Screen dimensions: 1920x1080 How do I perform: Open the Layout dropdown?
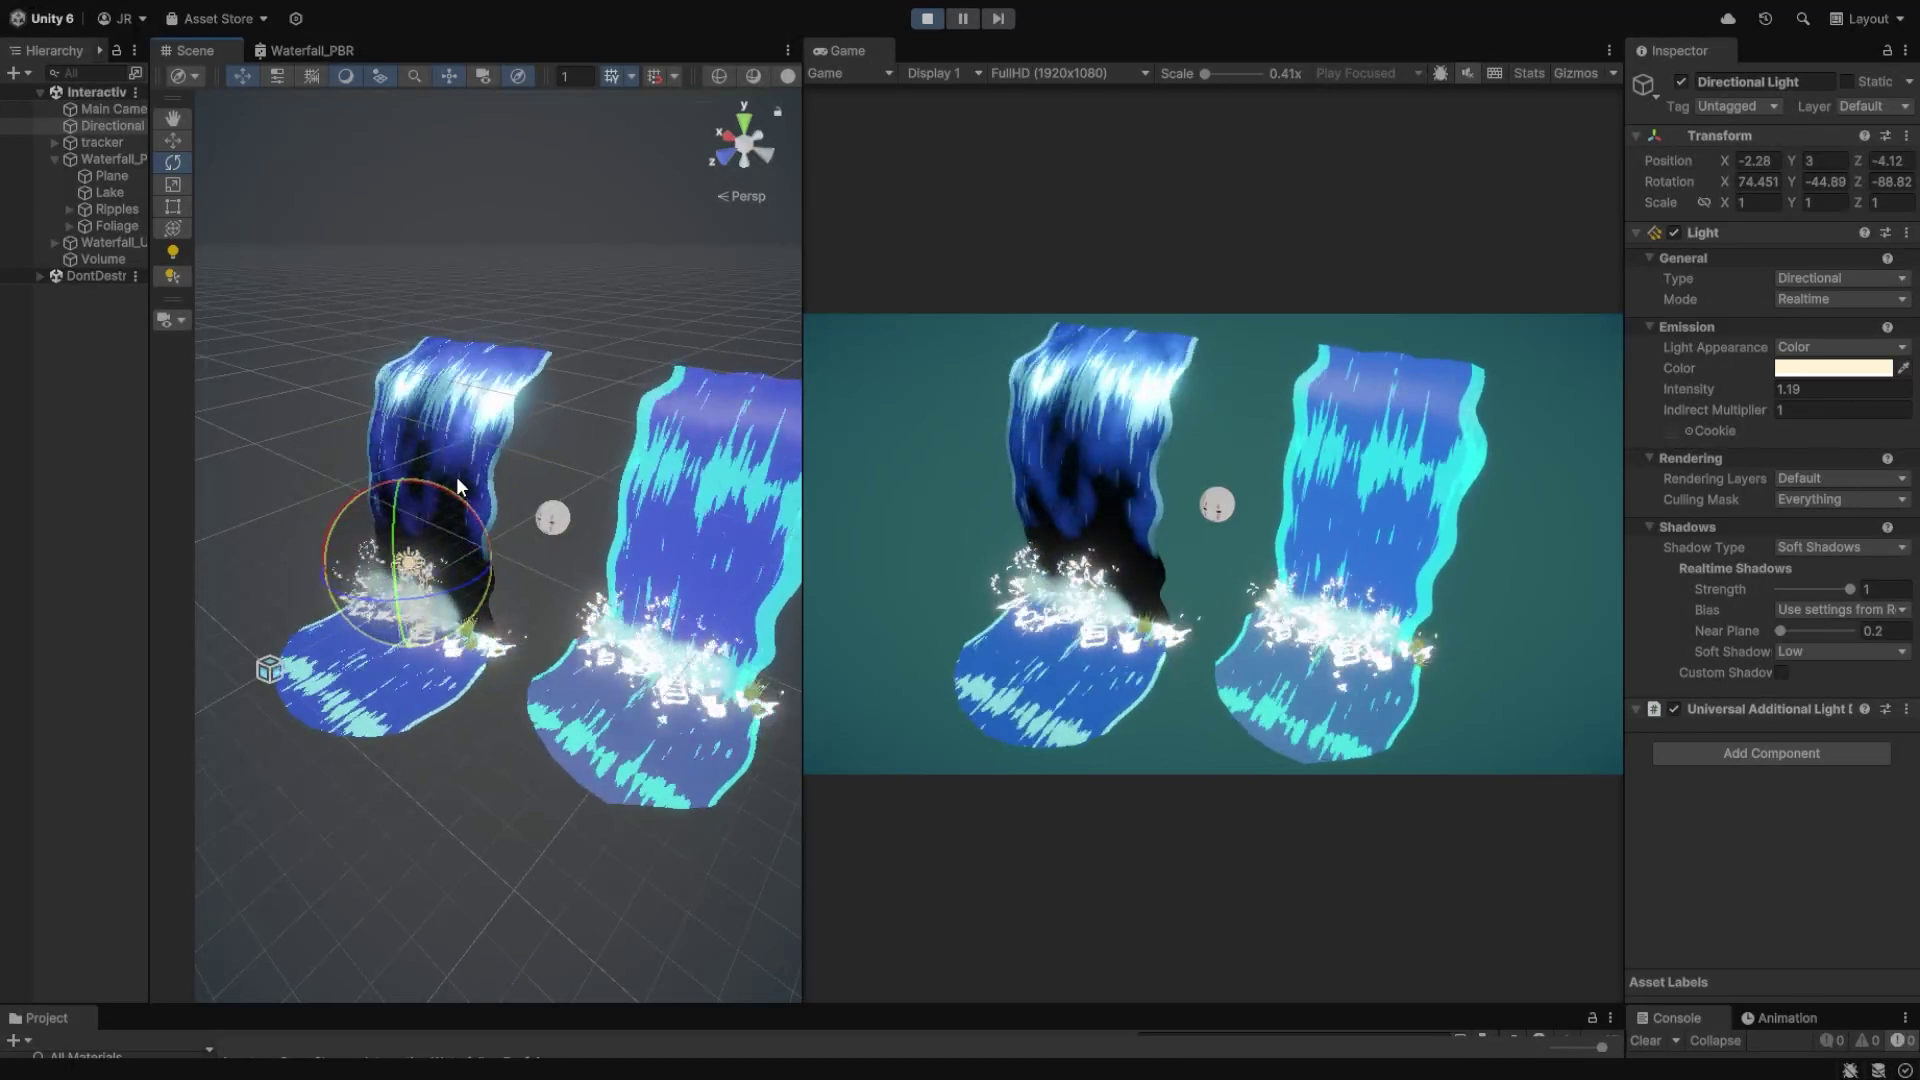(x=1867, y=18)
